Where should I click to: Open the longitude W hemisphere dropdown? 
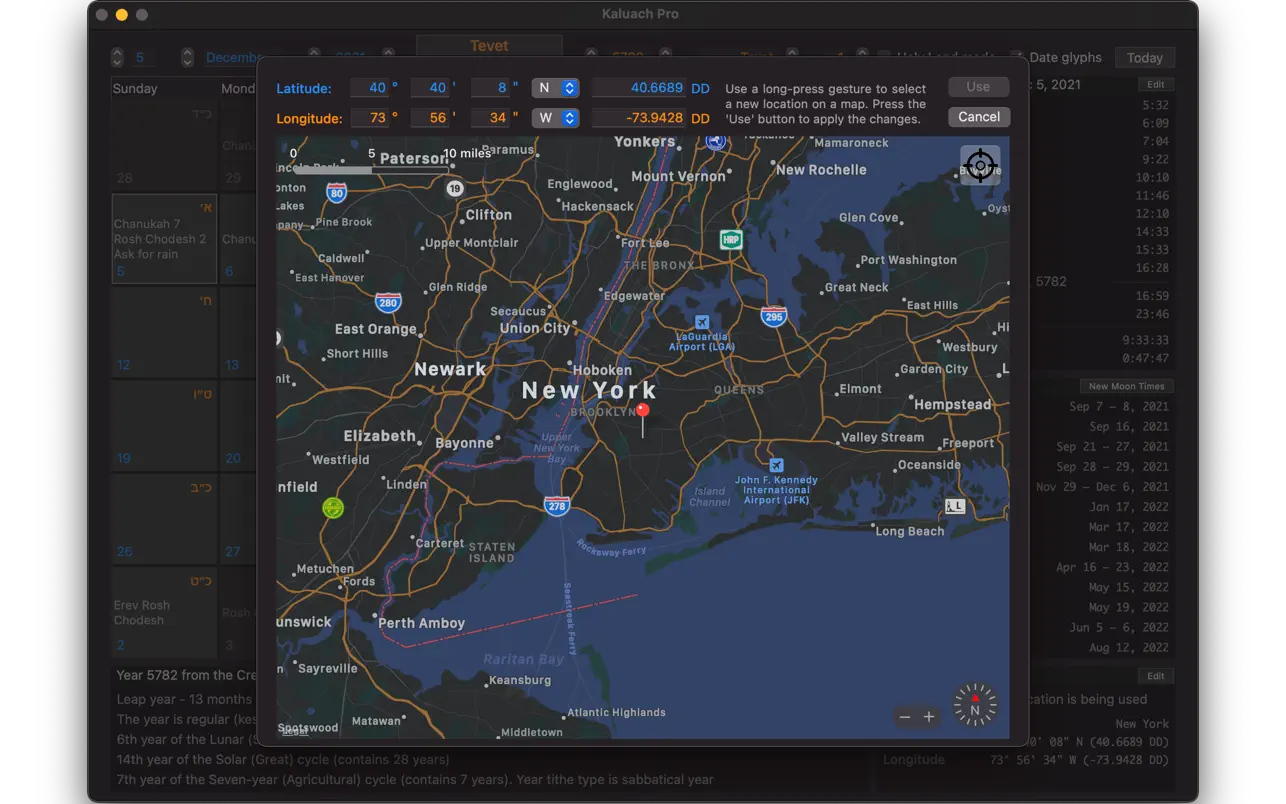click(x=555, y=118)
